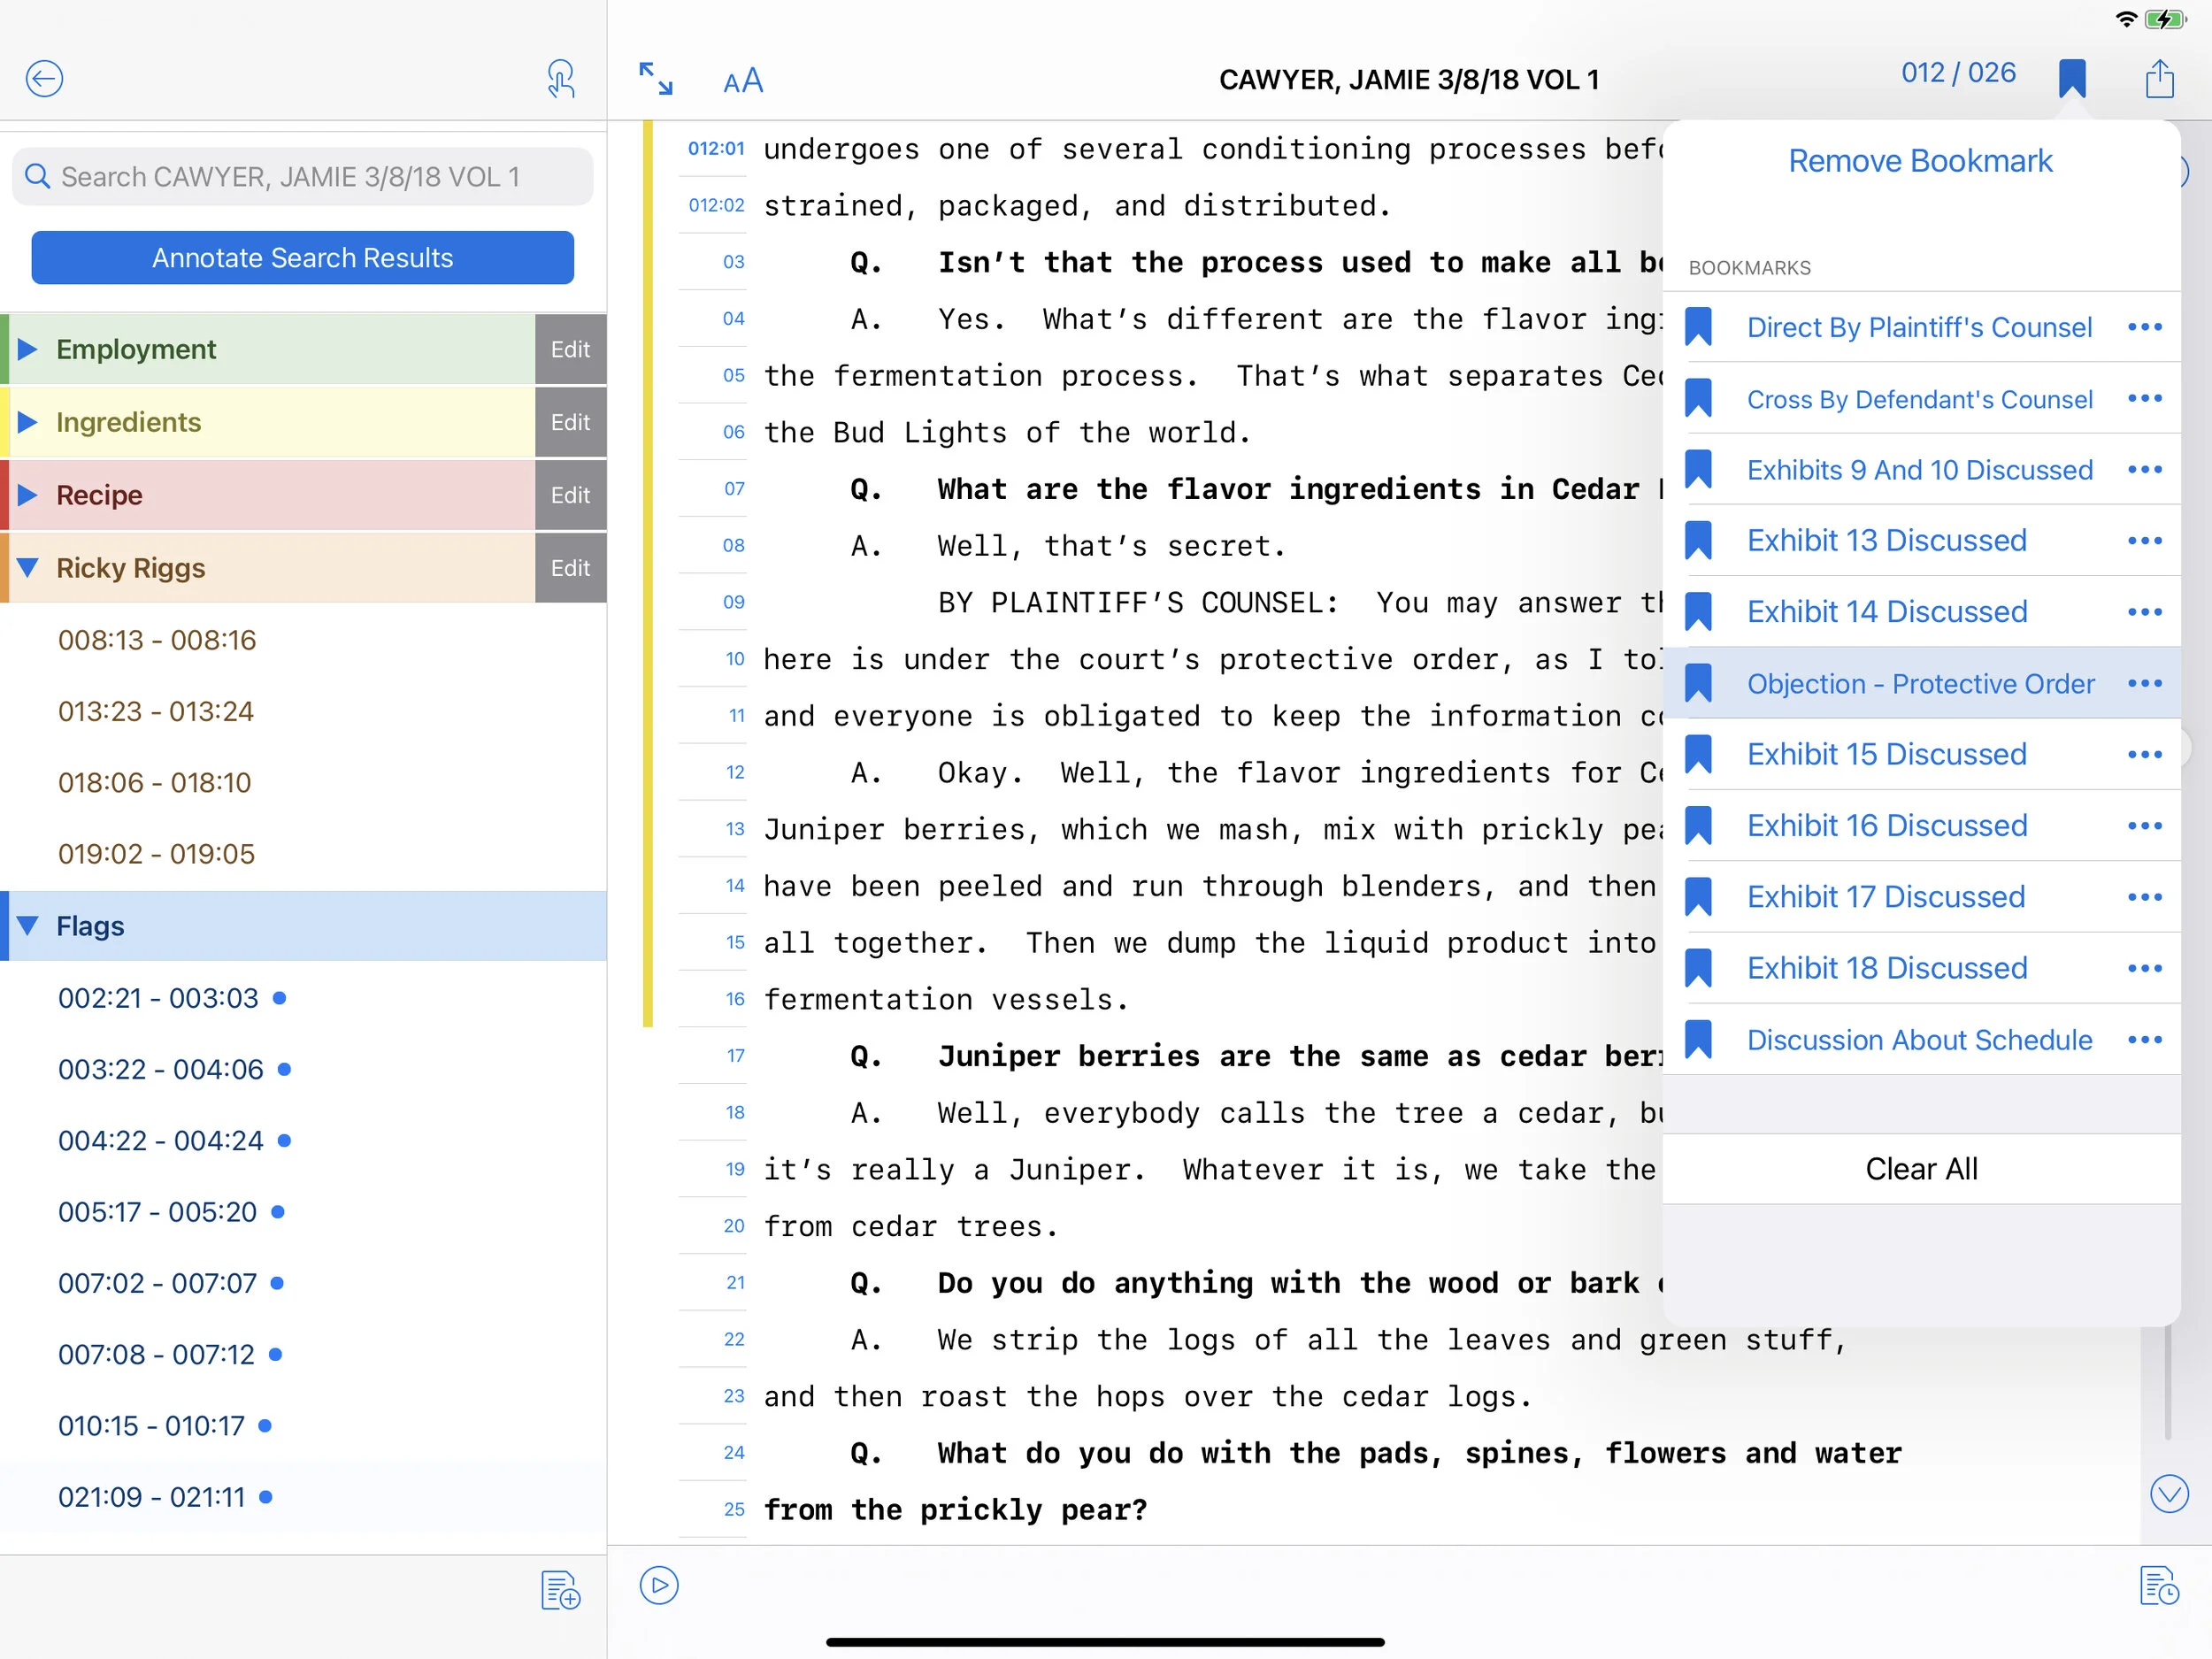The width and height of the screenshot is (2212, 1659).
Task: Tap Clear All to remove all bookmarks
Action: point(1921,1168)
